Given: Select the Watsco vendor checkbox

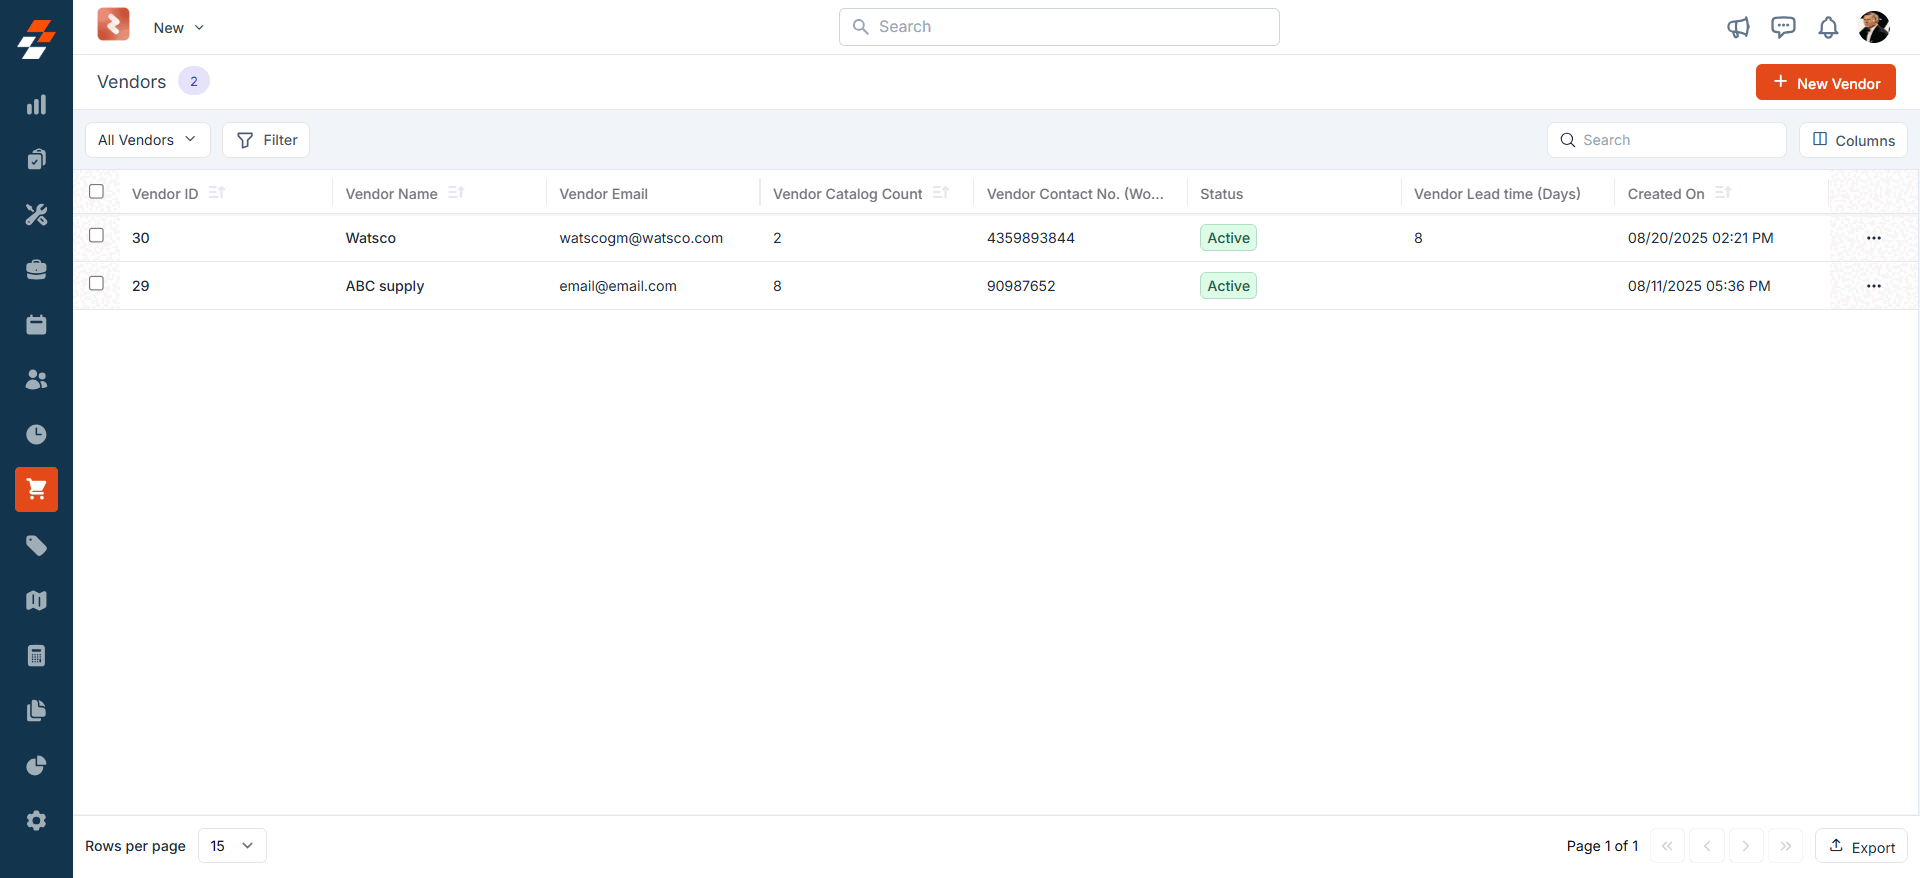Looking at the screenshot, I should [x=96, y=236].
